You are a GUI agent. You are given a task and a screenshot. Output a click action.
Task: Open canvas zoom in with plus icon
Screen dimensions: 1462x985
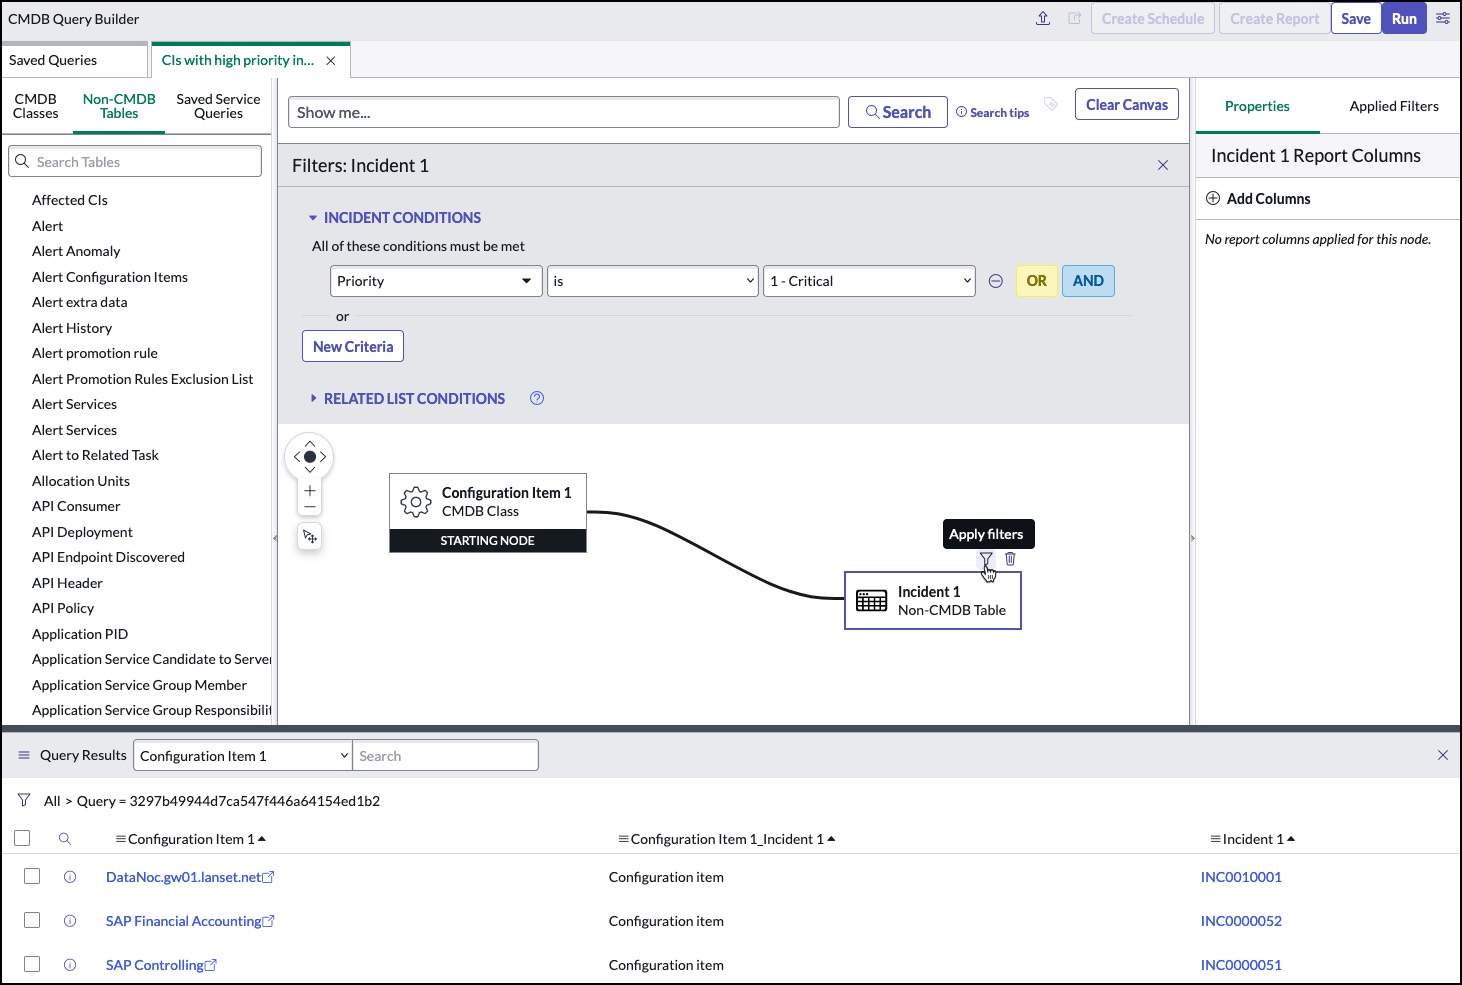click(x=309, y=490)
